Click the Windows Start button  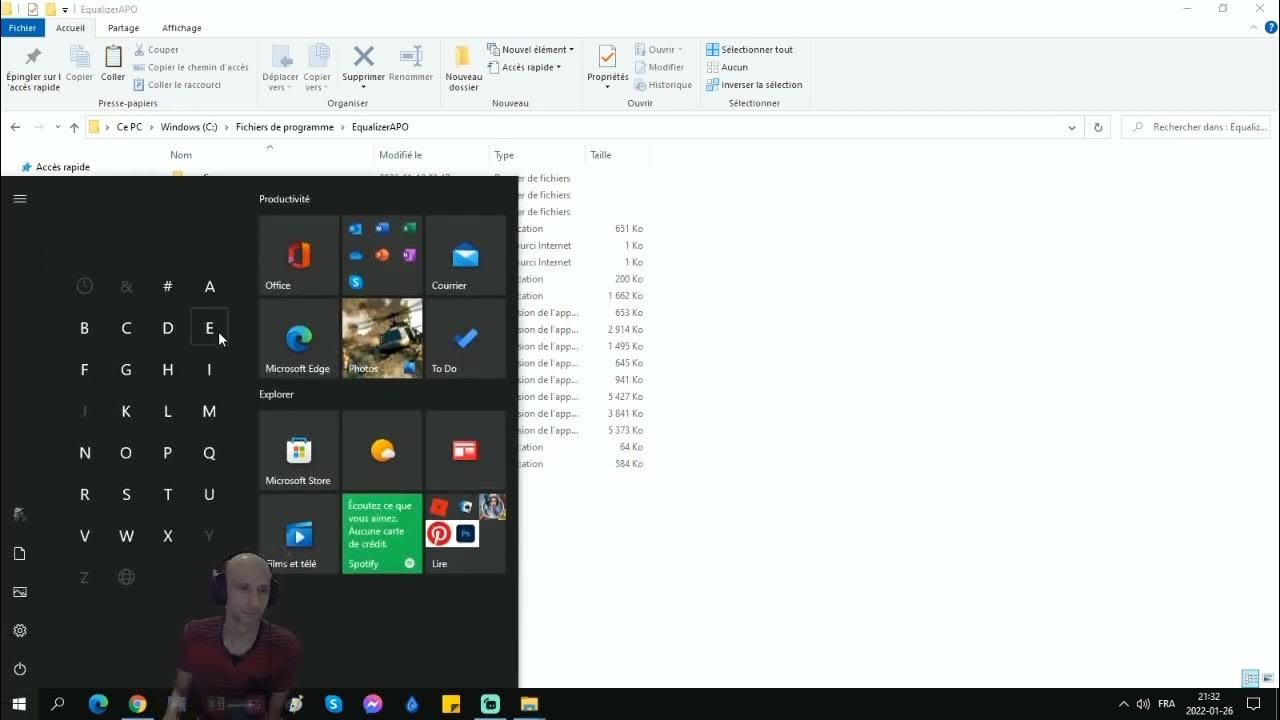click(x=19, y=704)
